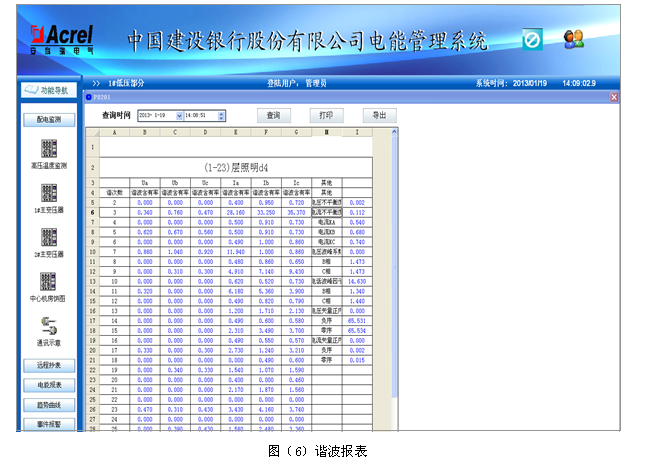
Task: Select the 趋势曲线 sidebar menu
Action: coord(49,405)
